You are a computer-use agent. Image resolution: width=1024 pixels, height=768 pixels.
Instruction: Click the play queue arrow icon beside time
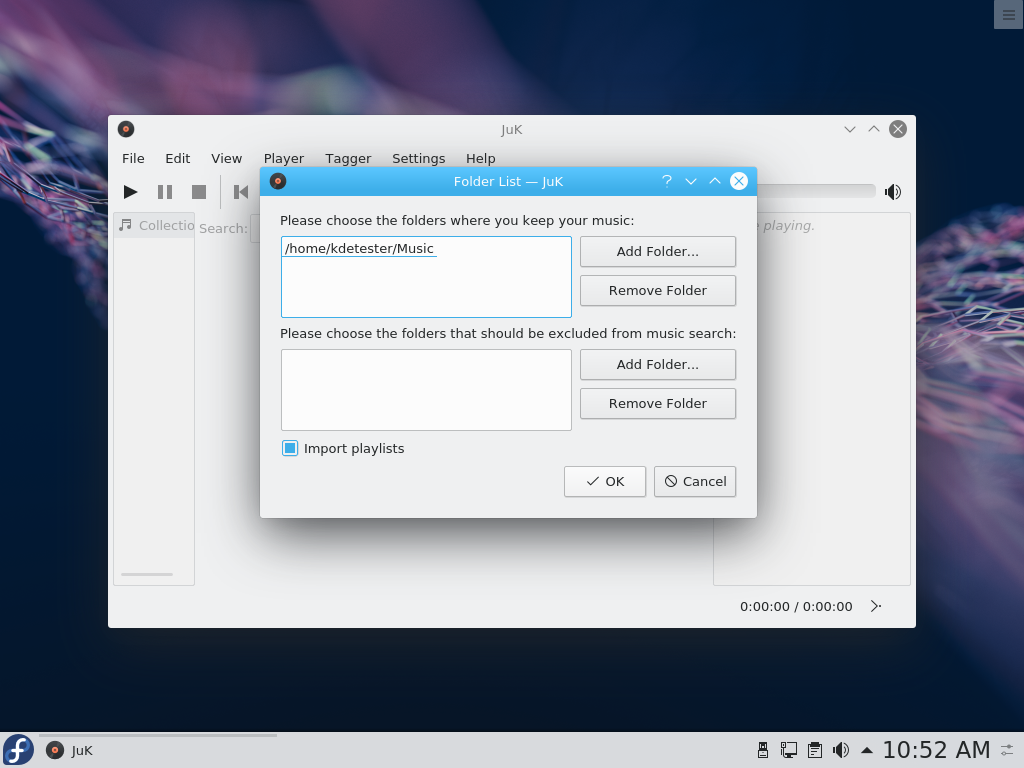[876, 606]
